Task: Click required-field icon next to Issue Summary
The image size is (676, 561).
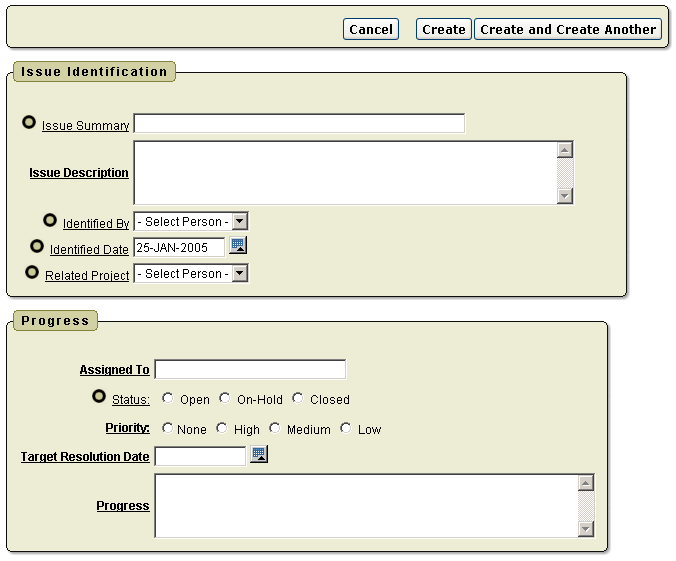Action: 29,122
